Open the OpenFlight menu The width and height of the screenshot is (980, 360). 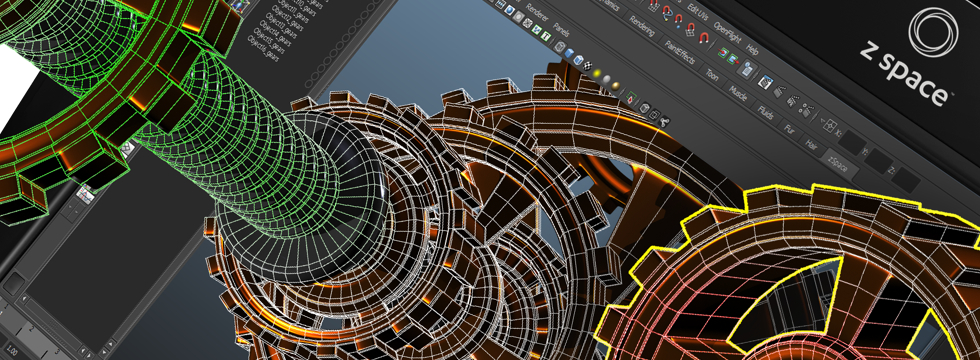click(728, 32)
